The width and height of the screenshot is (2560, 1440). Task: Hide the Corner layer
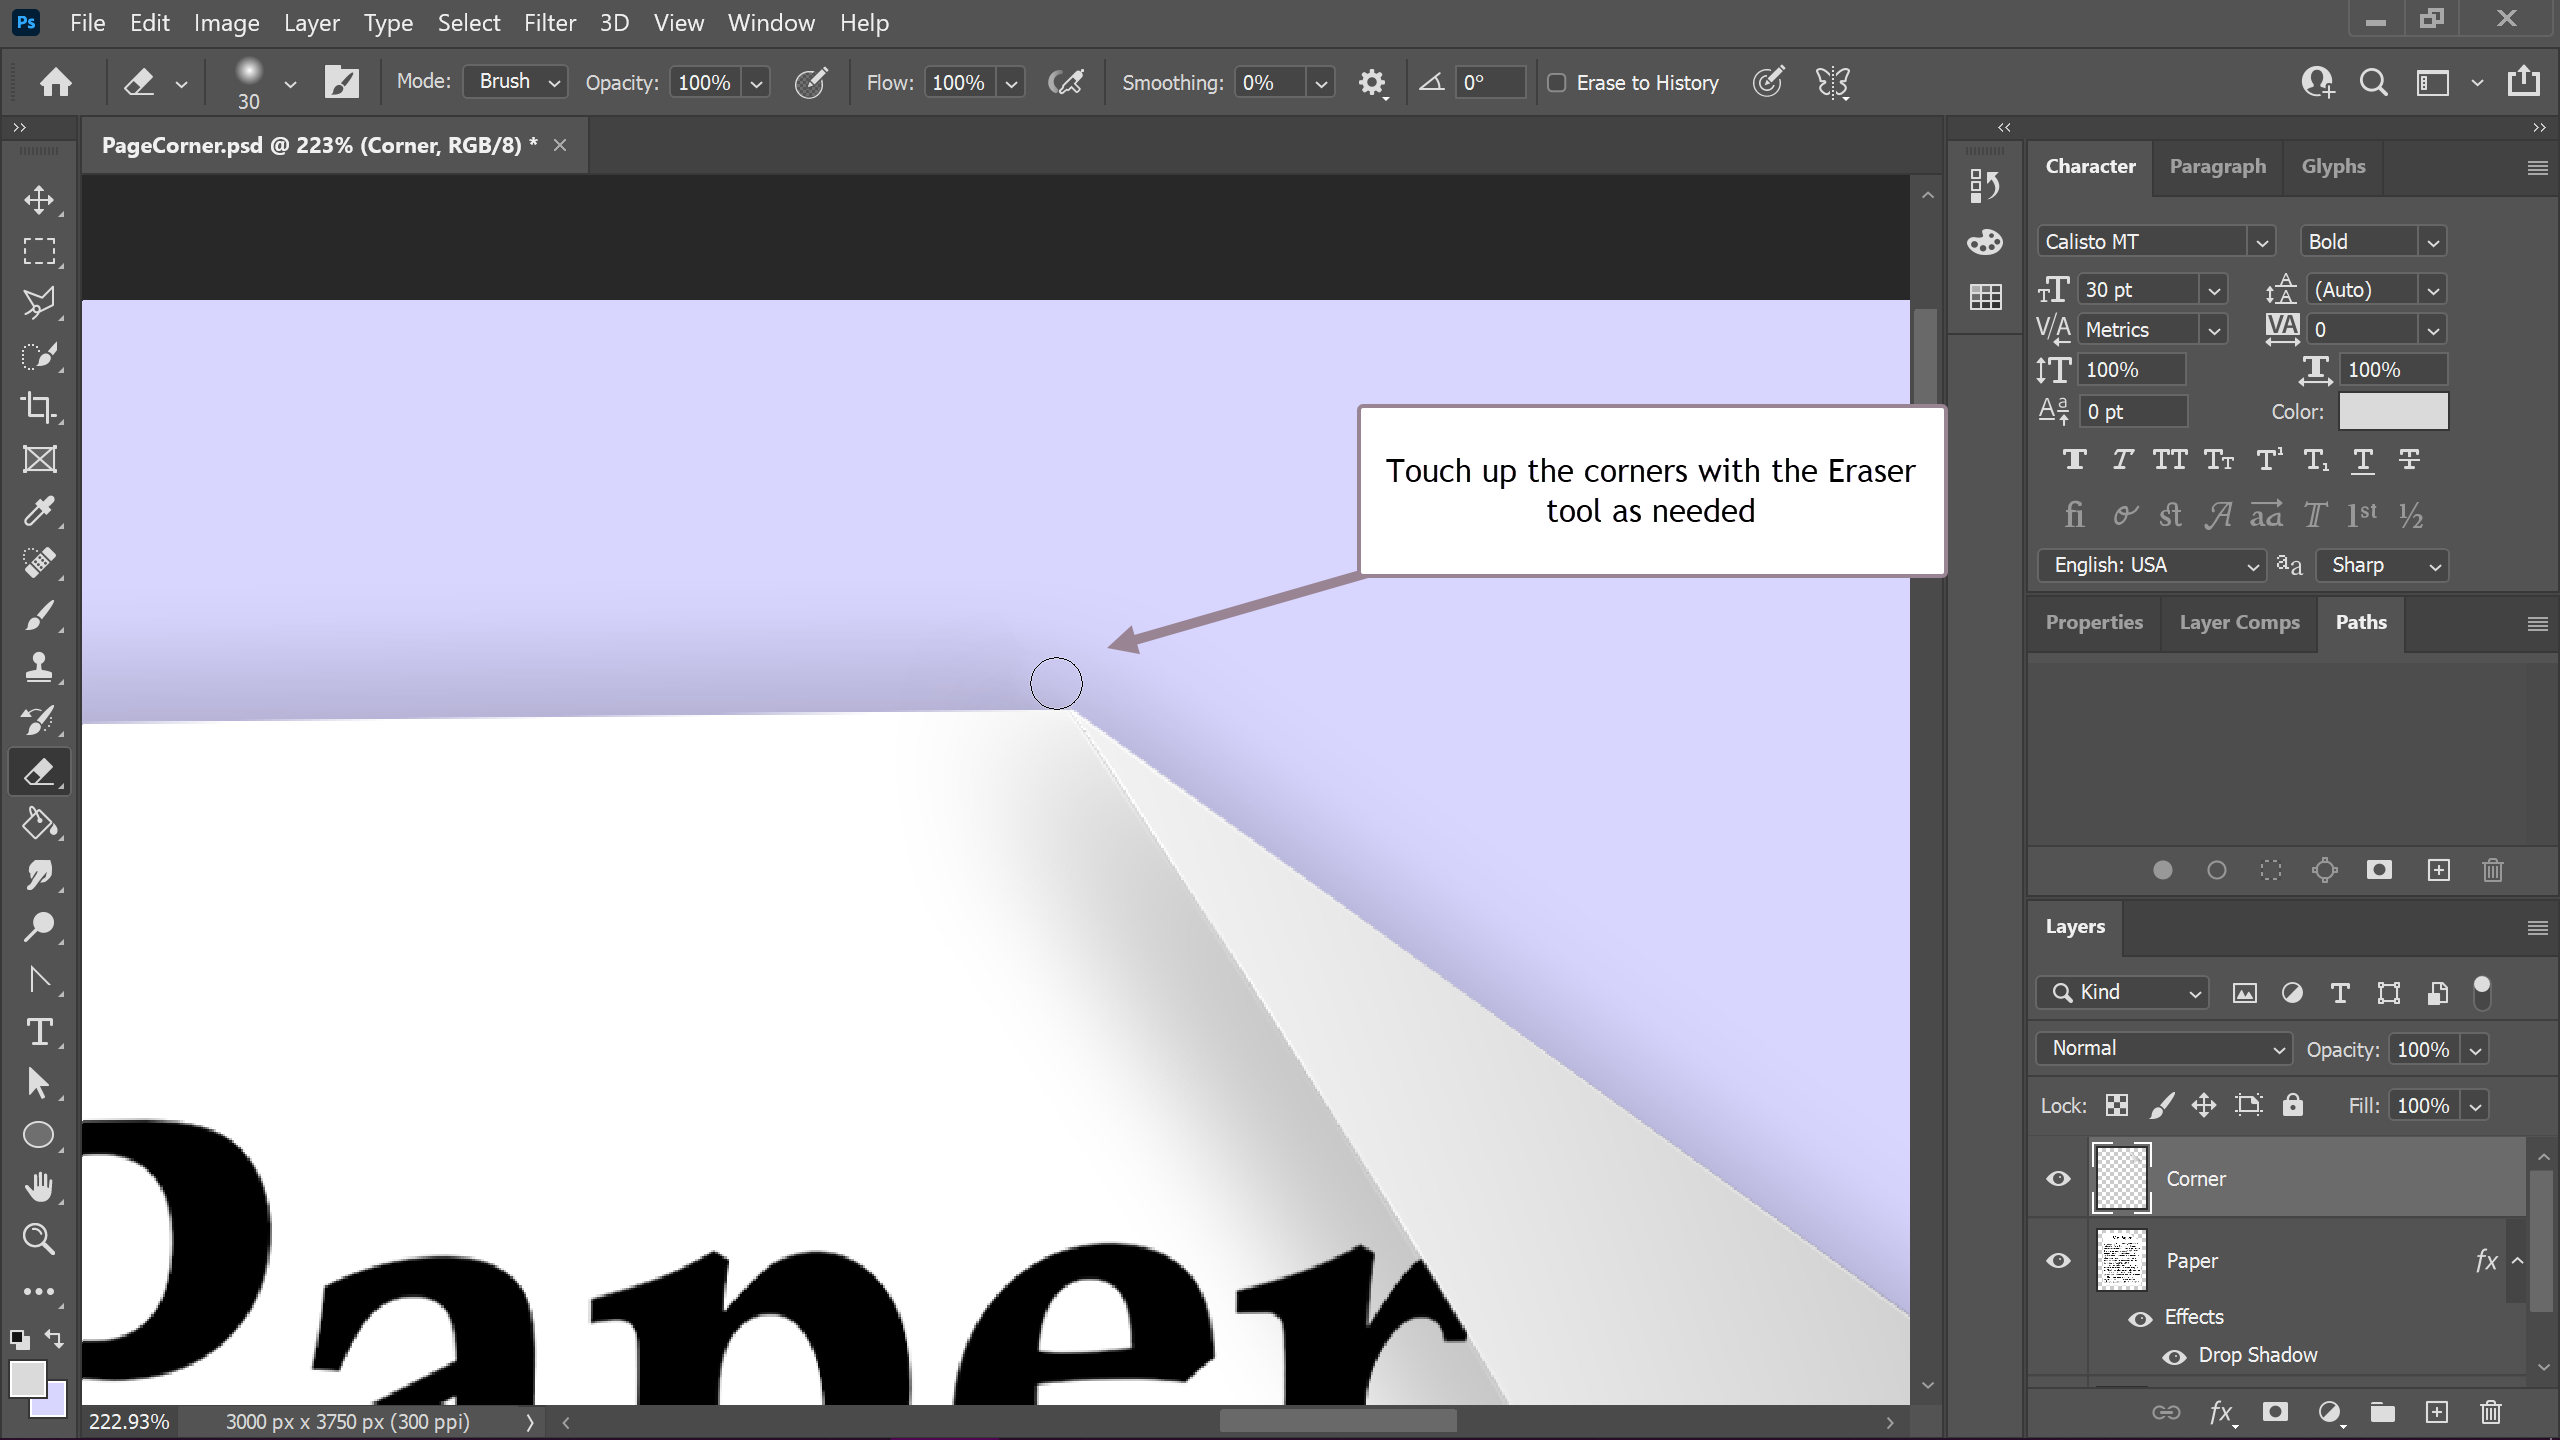tap(2058, 1178)
